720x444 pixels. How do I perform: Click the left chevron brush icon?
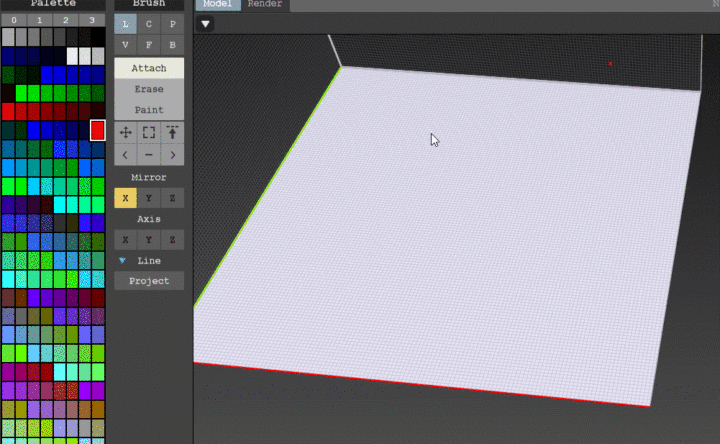125,155
